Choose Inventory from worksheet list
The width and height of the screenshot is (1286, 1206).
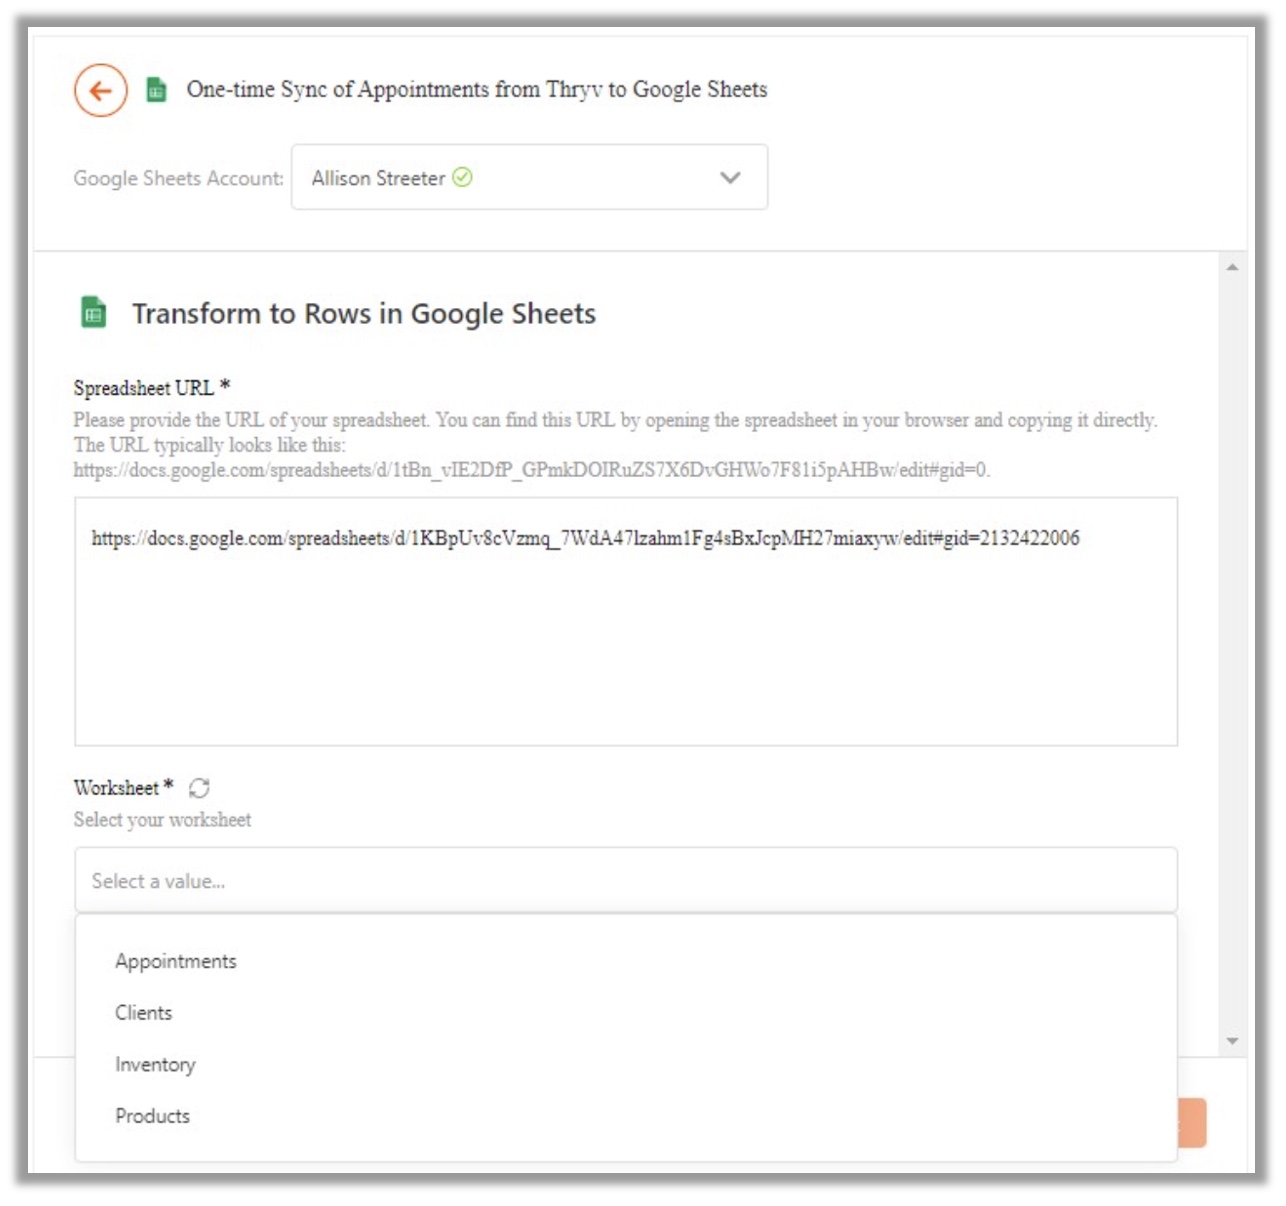click(x=155, y=1064)
